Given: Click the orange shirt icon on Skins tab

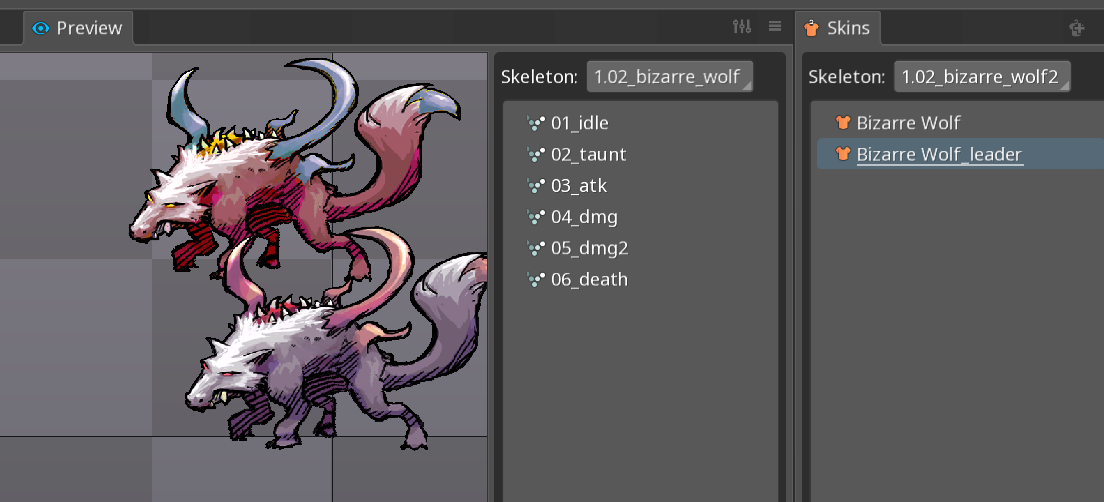Looking at the screenshot, I should tap(812, 28).
